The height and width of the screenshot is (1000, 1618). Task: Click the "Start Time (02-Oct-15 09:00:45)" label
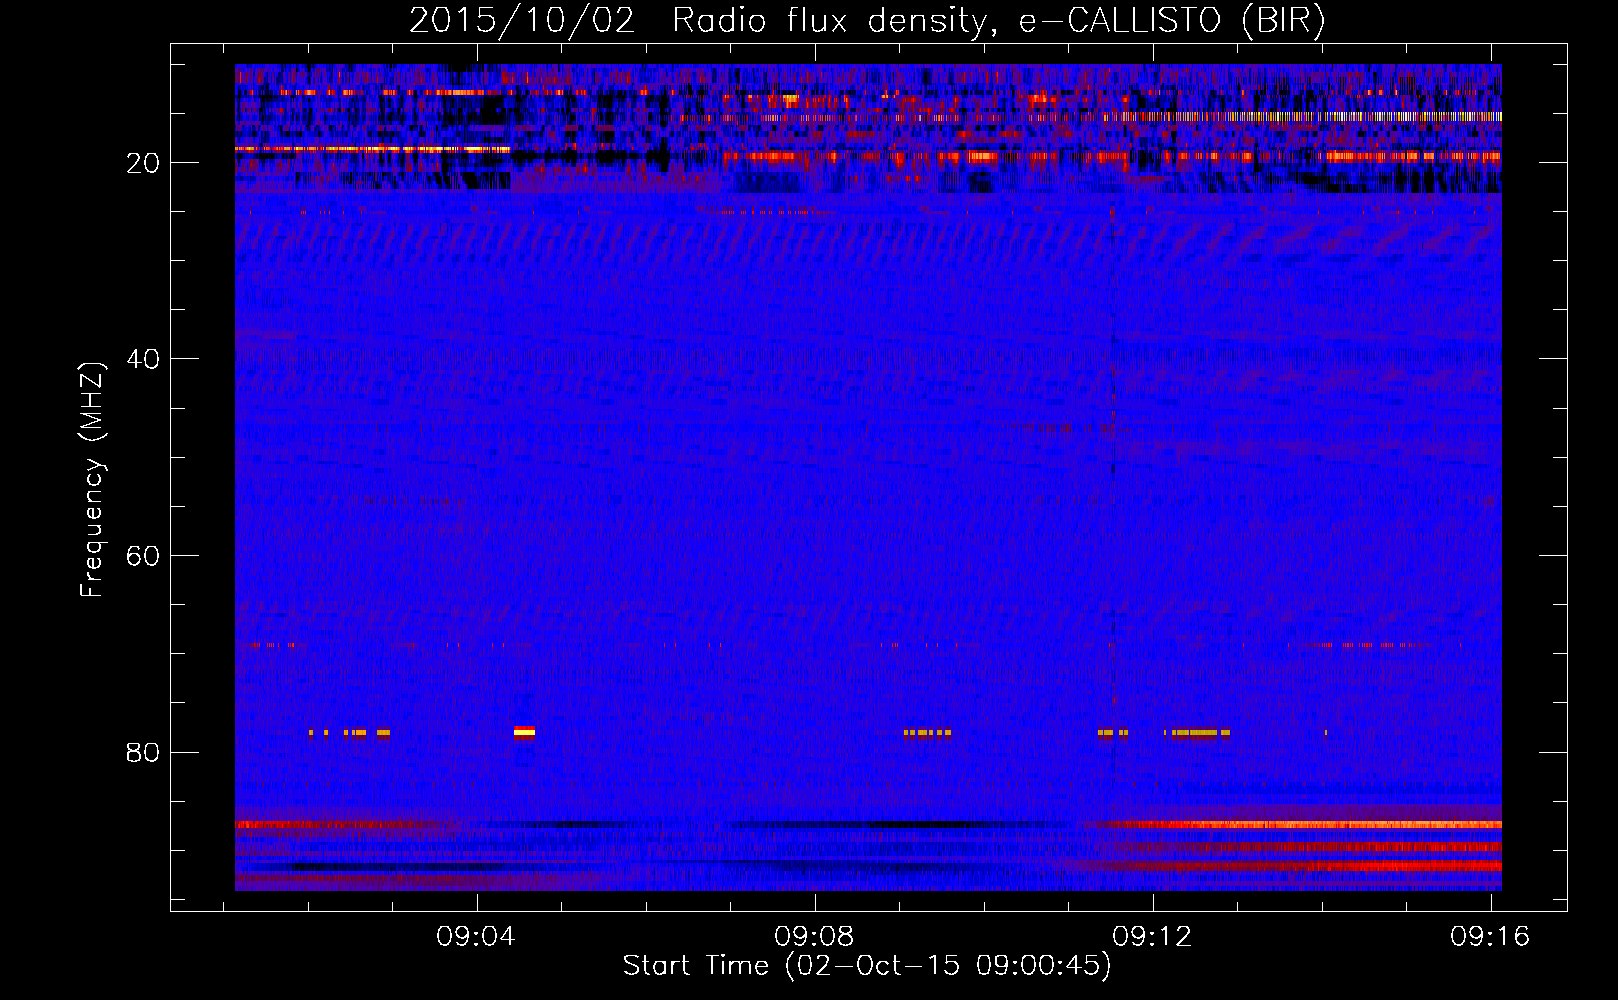pyautogui.click(x=867, y=966)
